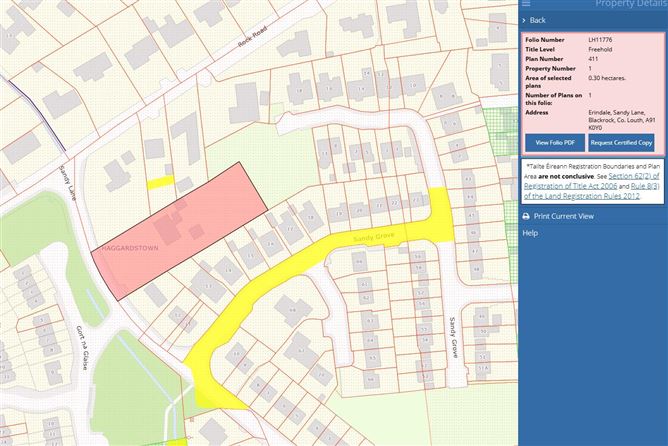This screenshot has width=668, height=446.
Task: Open the hamburger menu icon
Action: [526, 4]
